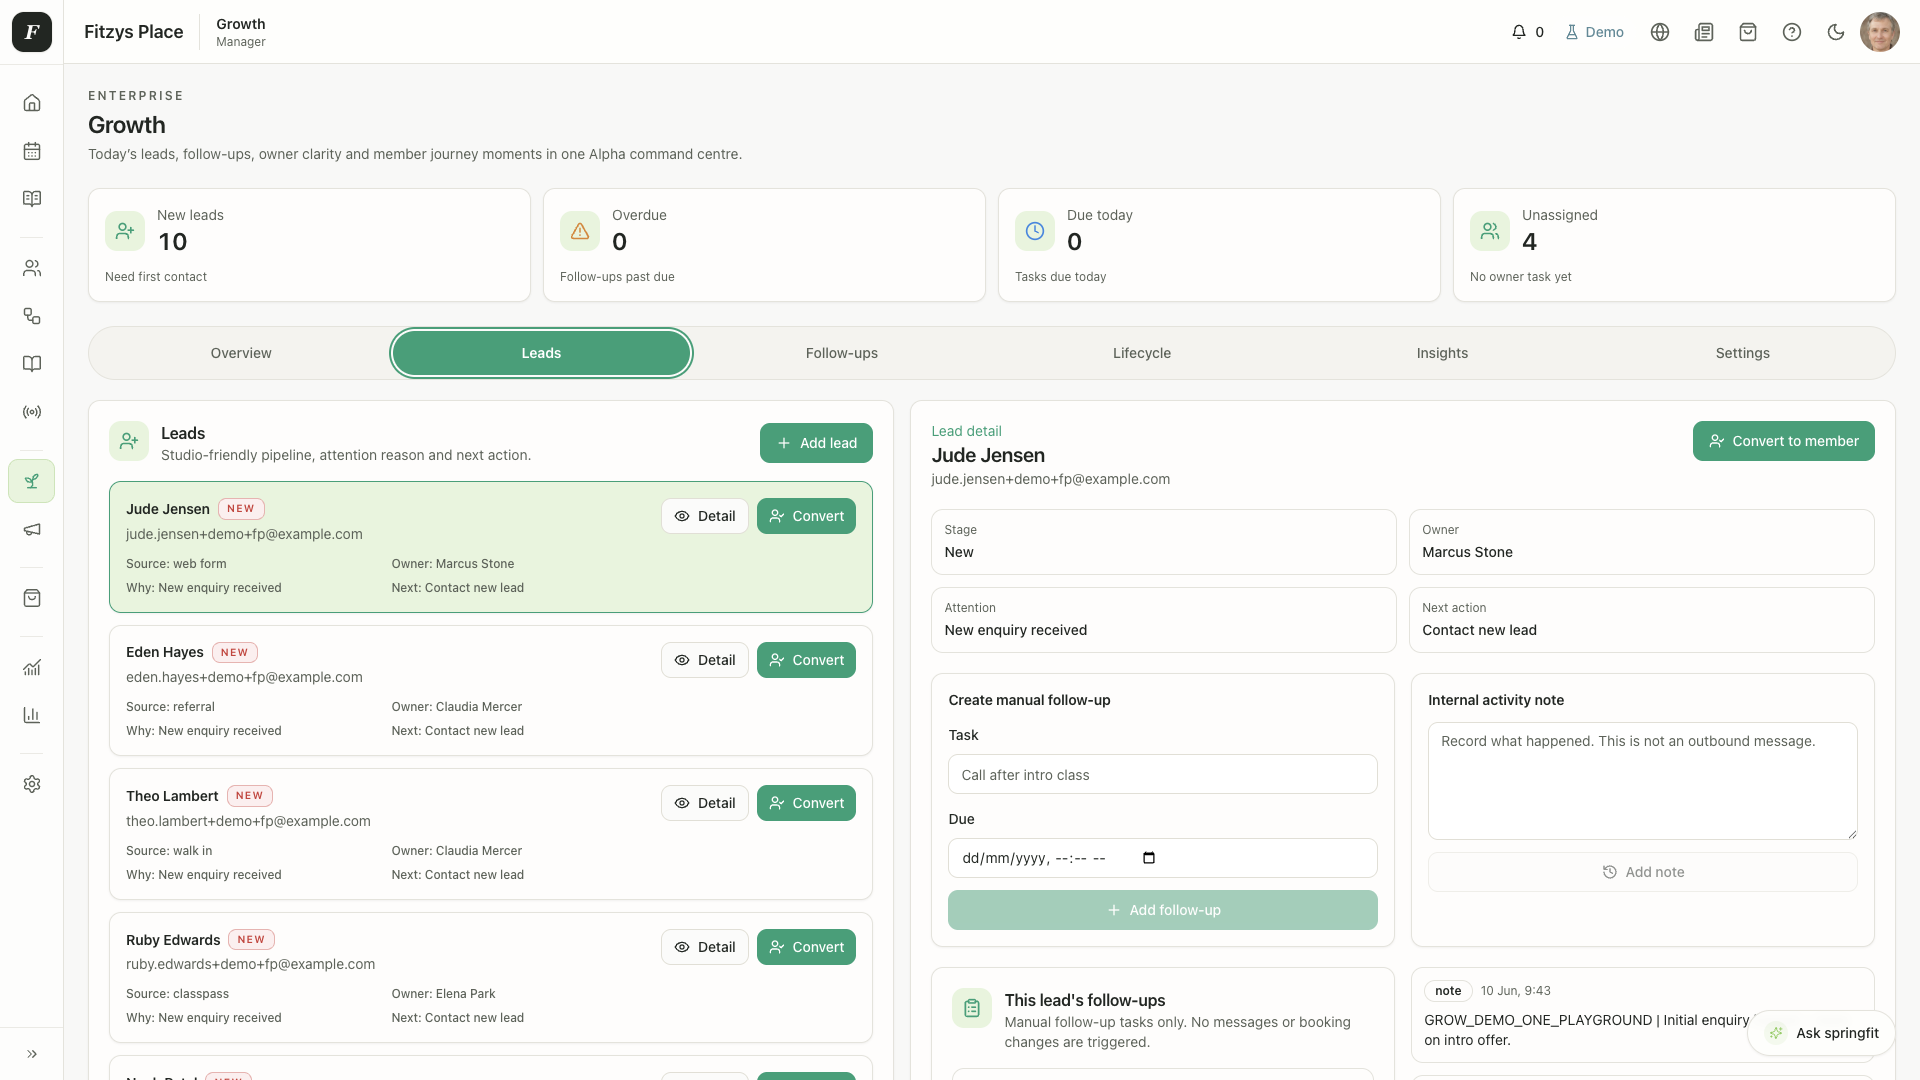Open the Due date calendar picker icon
1920x1080 pixels.
coord(1149,858)
